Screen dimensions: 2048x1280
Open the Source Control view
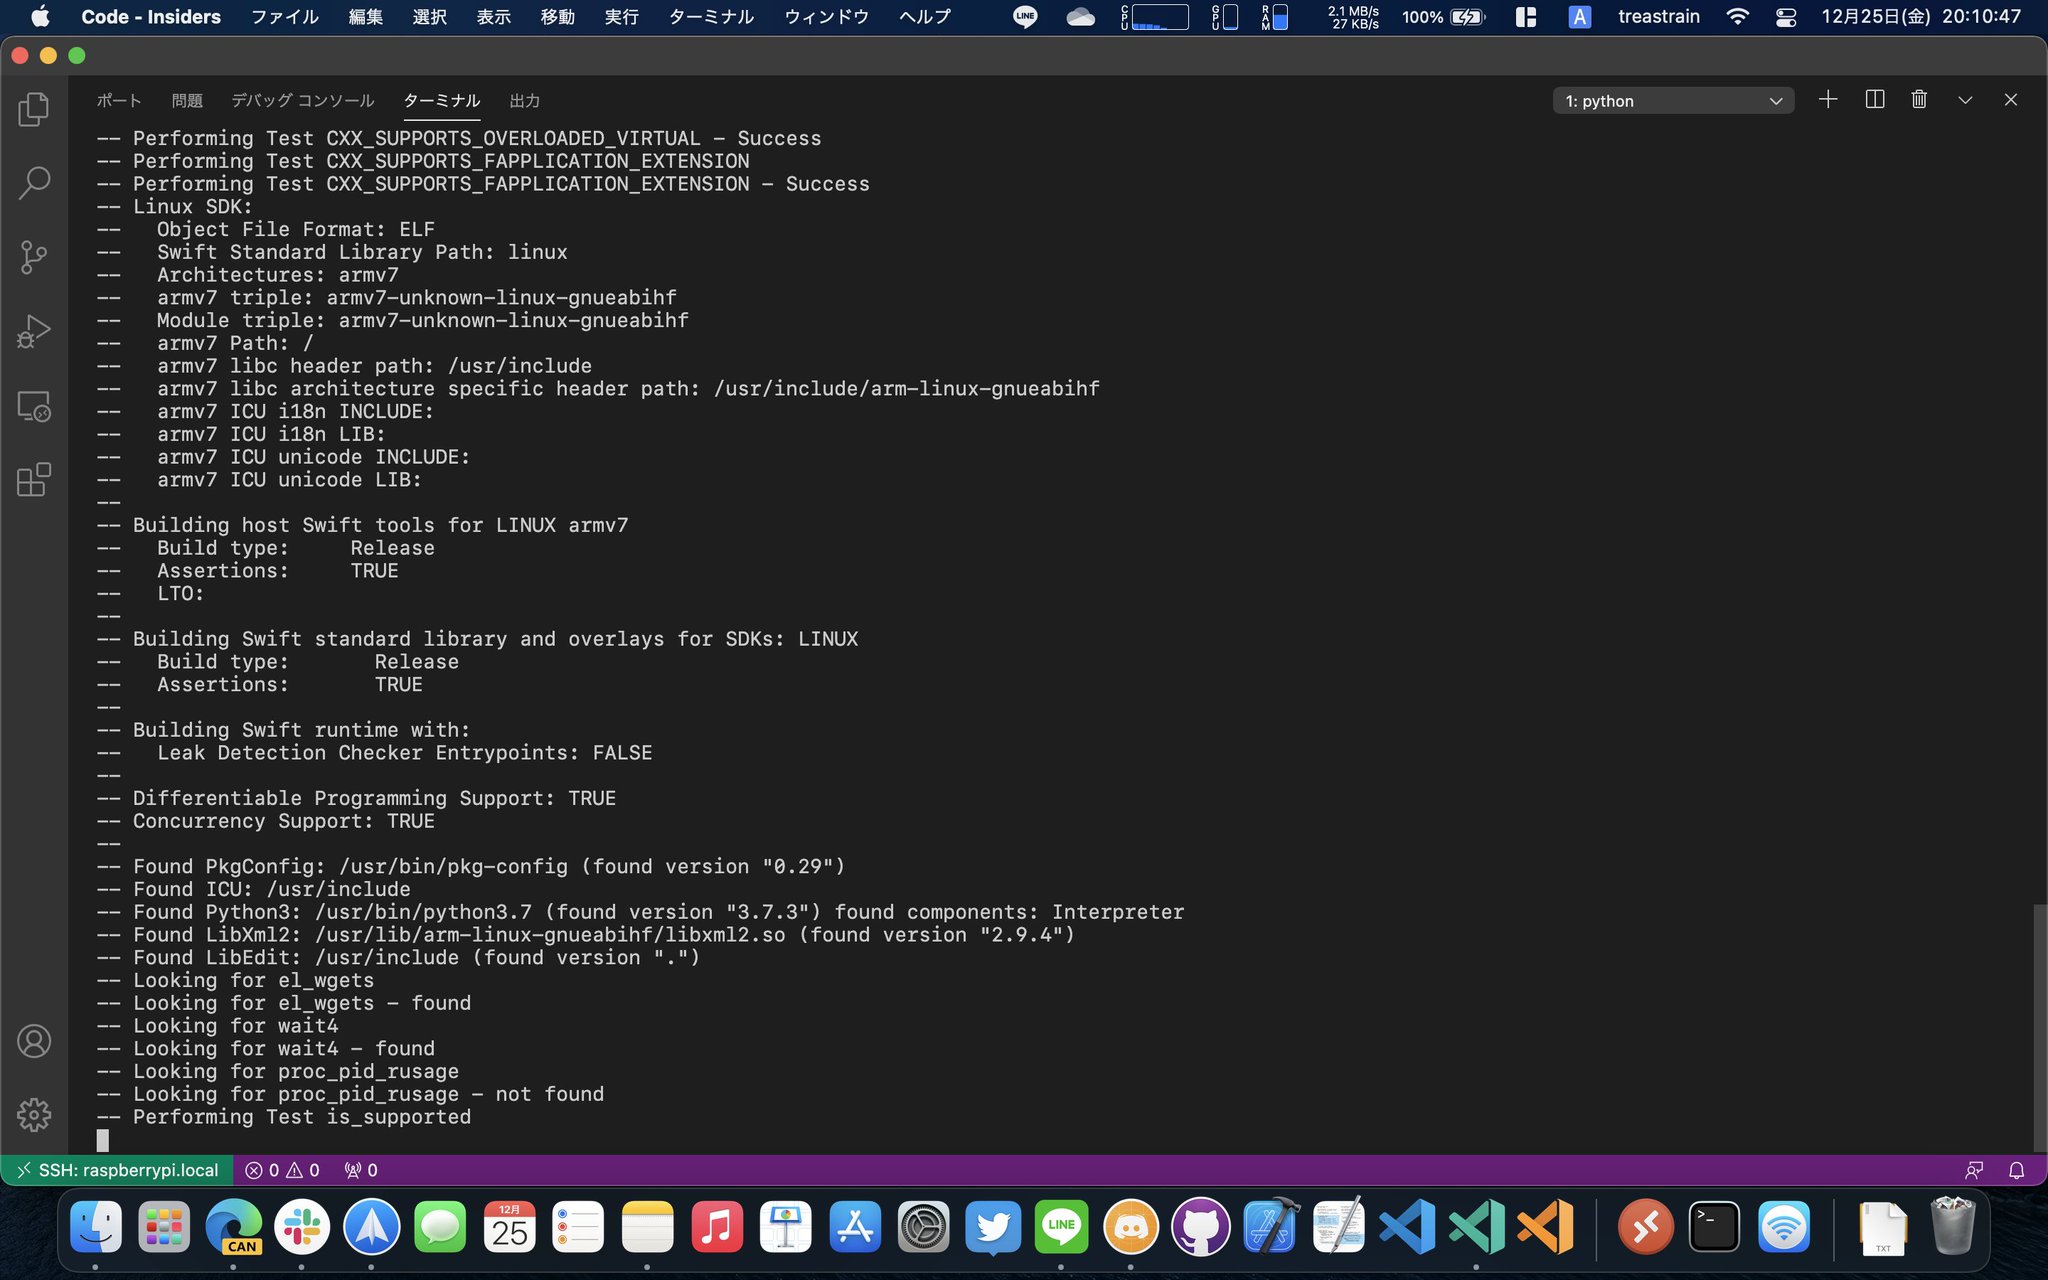[x=34, y=257]
